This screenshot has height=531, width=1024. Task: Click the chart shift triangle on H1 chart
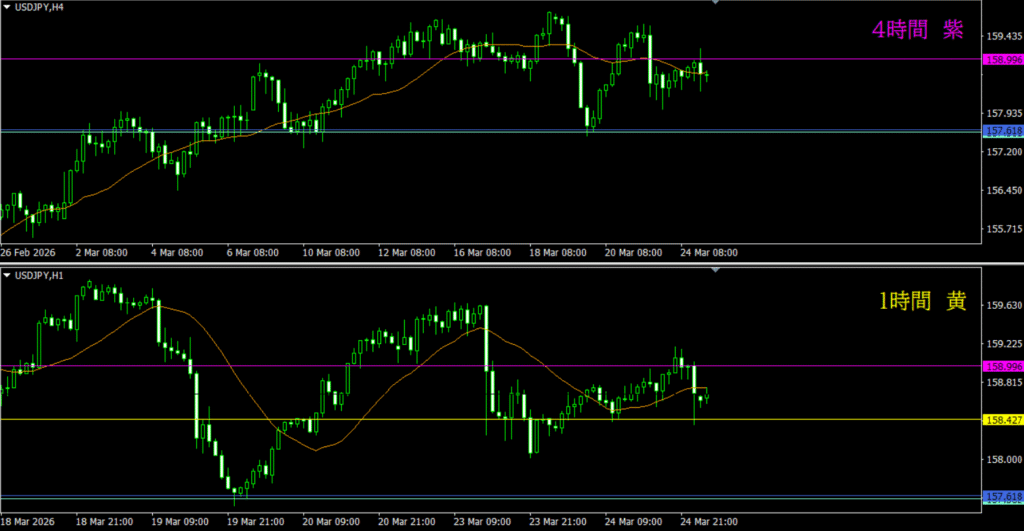coord(714,270)
